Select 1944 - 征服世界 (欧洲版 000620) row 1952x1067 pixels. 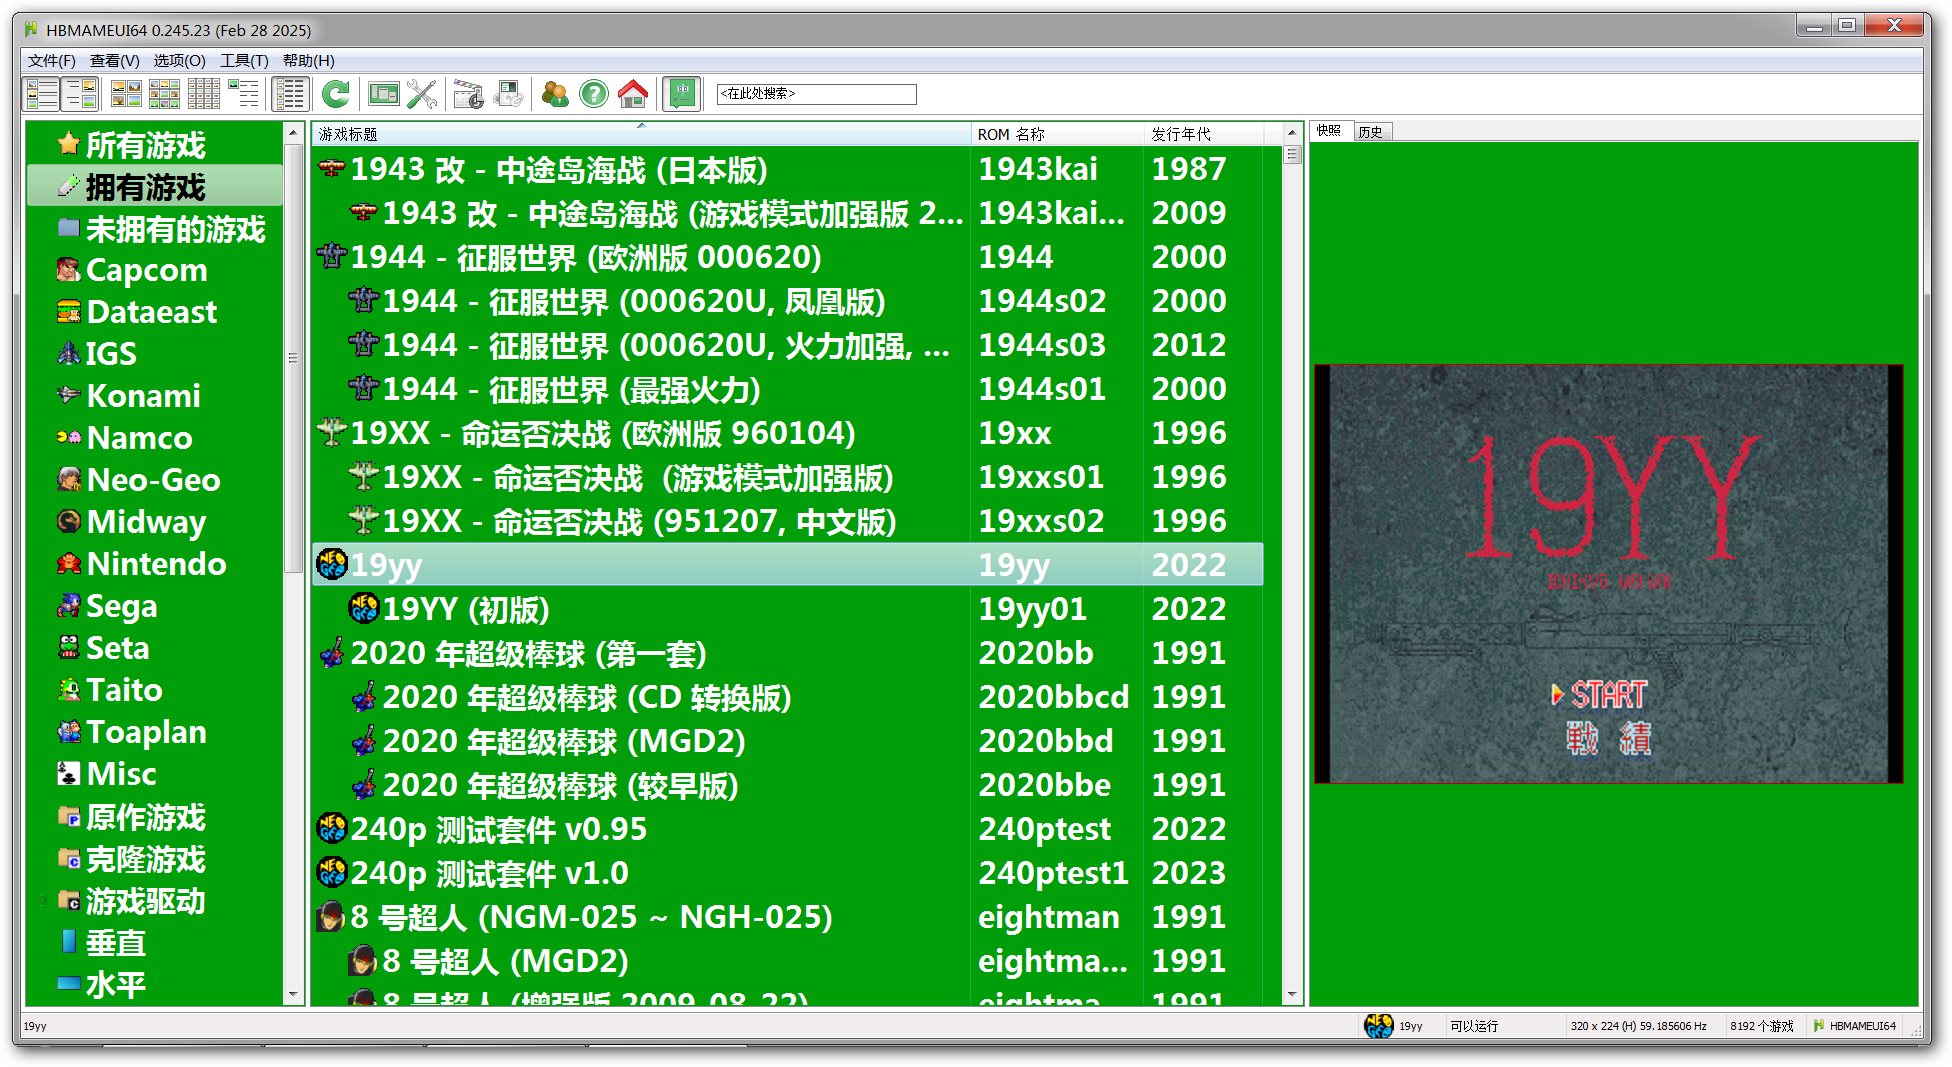point(788,257)
